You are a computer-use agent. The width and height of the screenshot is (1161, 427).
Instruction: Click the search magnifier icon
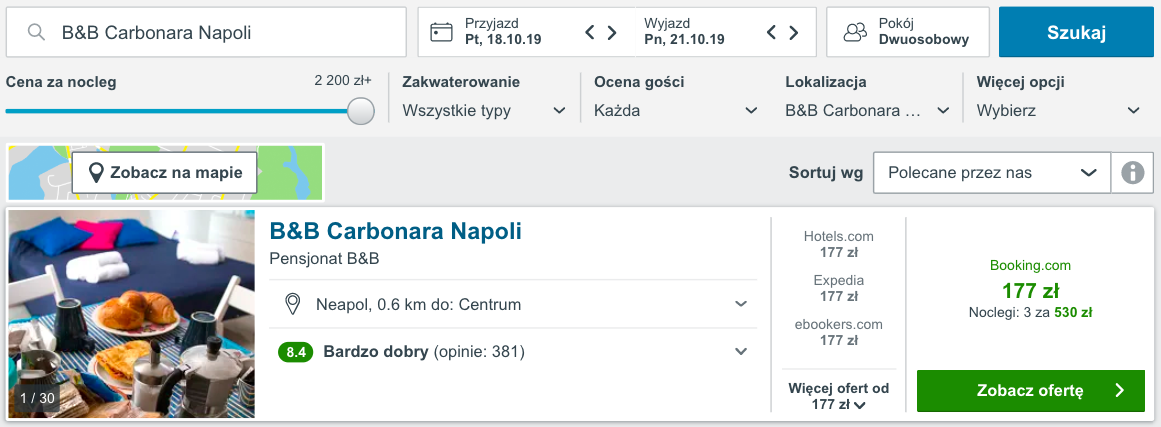pos(37,33)
